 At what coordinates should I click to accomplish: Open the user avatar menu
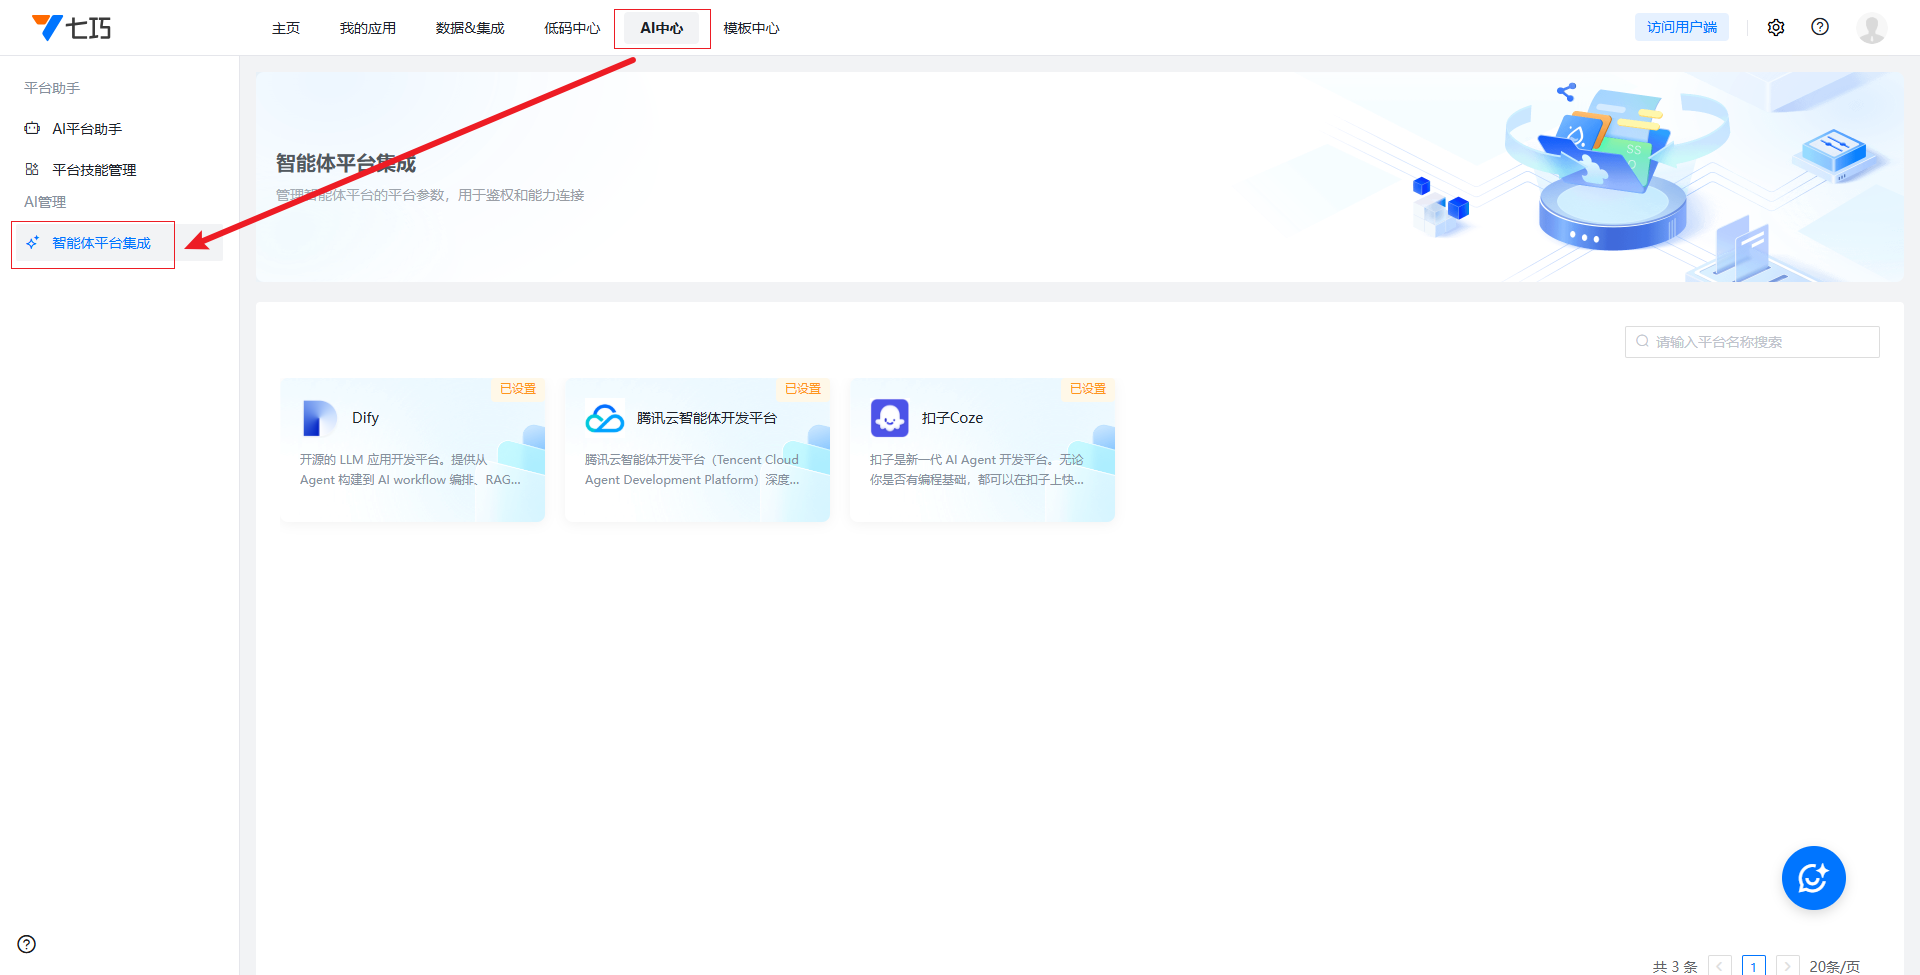pyautogui.click(x=1871, y=28)
